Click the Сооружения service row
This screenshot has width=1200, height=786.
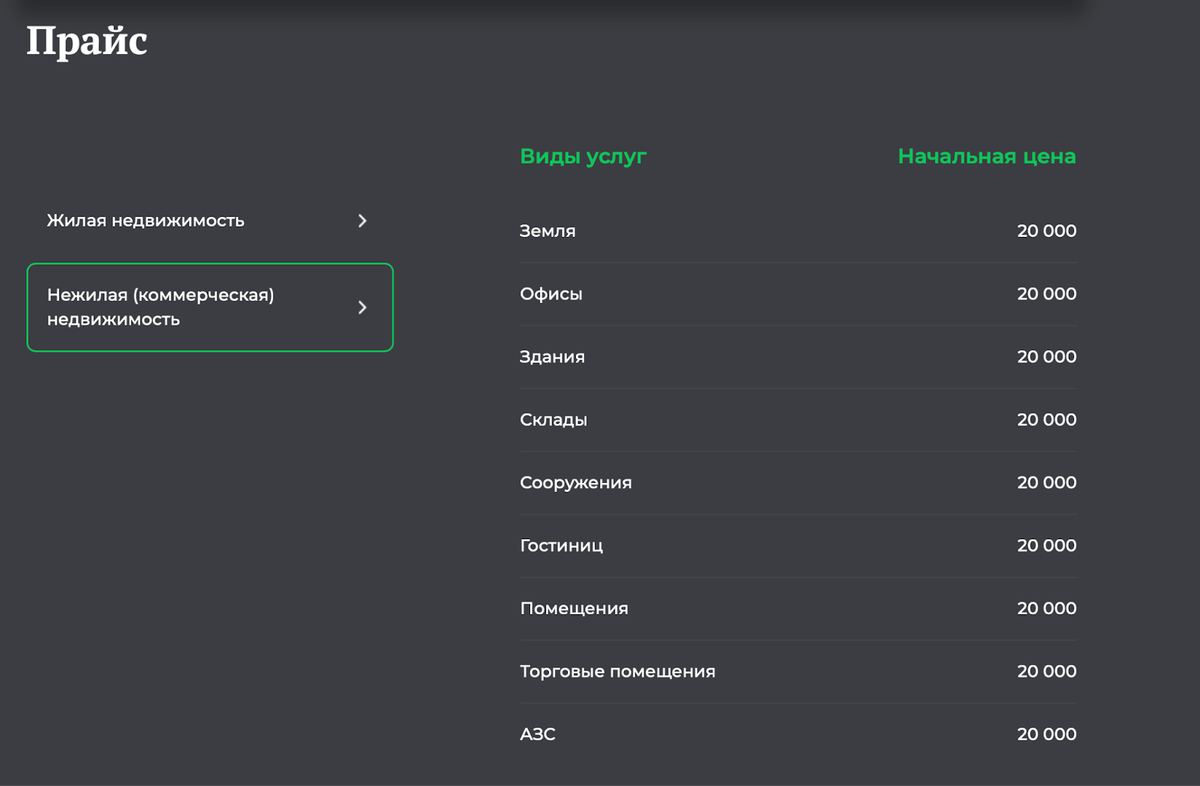point(575,483)
